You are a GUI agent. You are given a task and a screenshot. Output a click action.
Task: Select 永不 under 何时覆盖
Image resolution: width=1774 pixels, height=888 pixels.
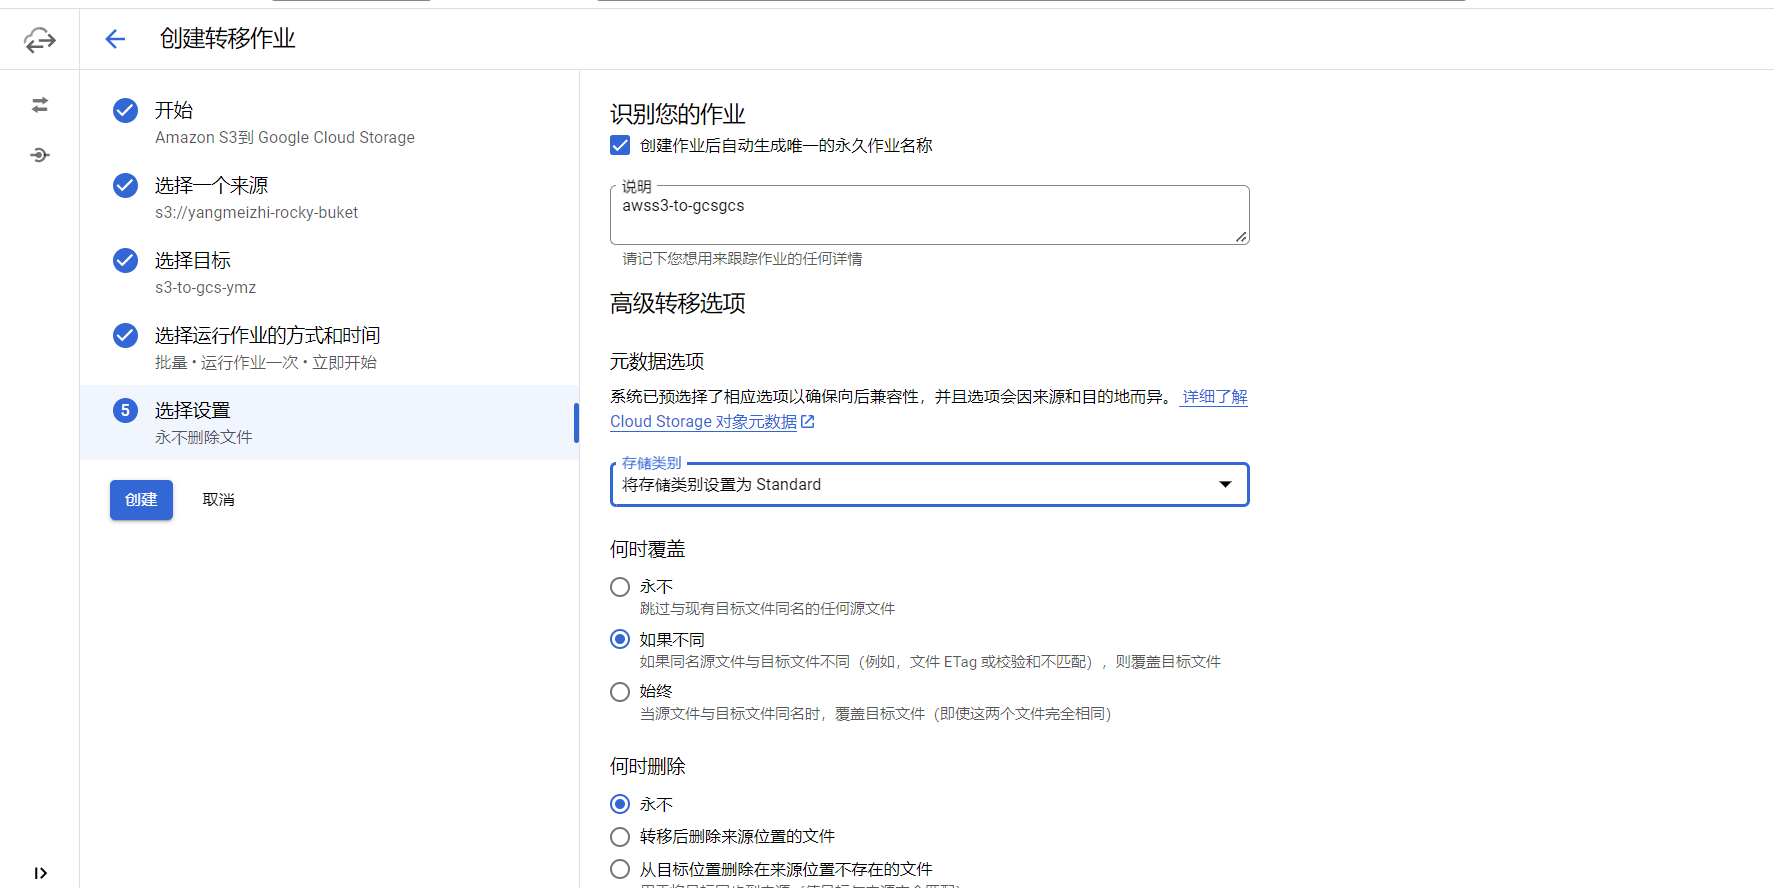pyautogui.click(x=620, y=587)
